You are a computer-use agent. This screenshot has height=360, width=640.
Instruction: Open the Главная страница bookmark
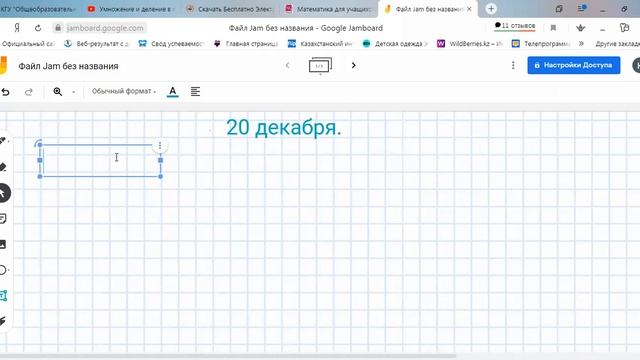[x=247, y=44]
